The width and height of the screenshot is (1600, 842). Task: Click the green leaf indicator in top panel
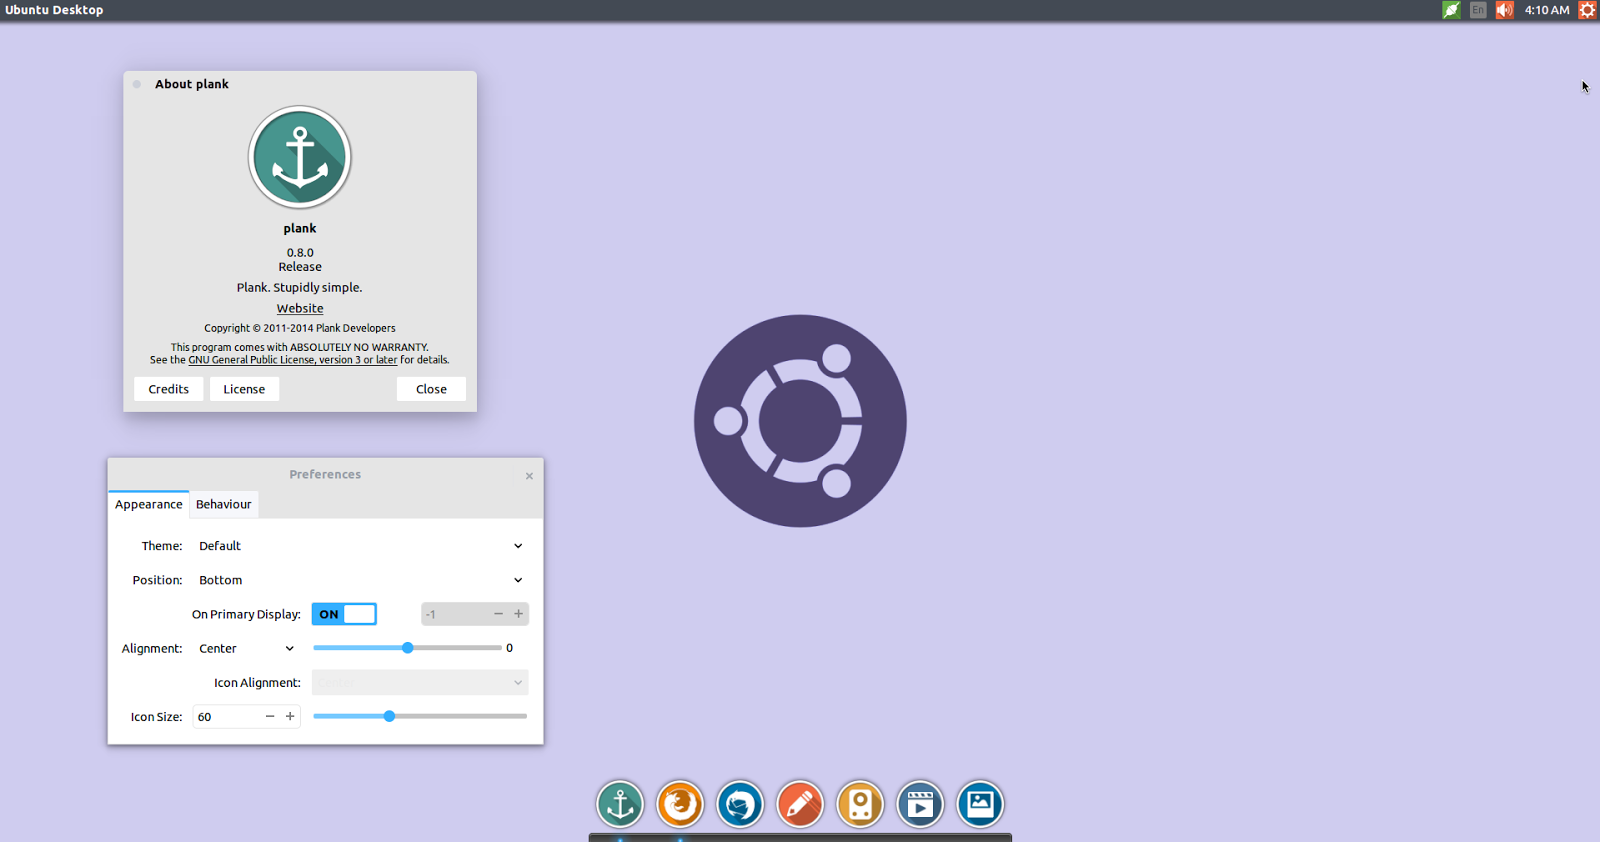[1451, 10]
